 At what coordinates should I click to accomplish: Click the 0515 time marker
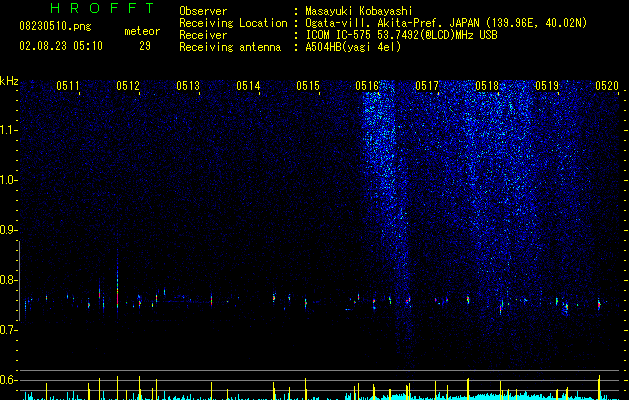click(308, 85)
